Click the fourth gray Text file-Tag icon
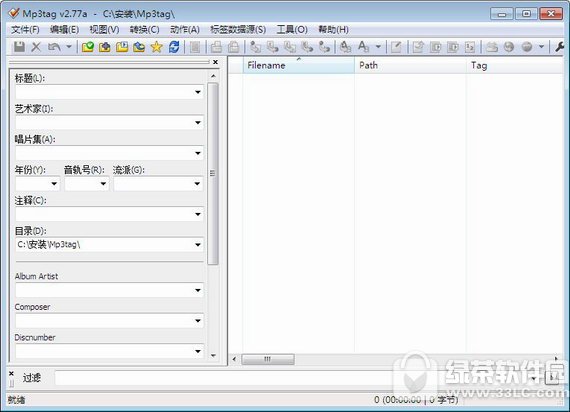 click(307, 47)
